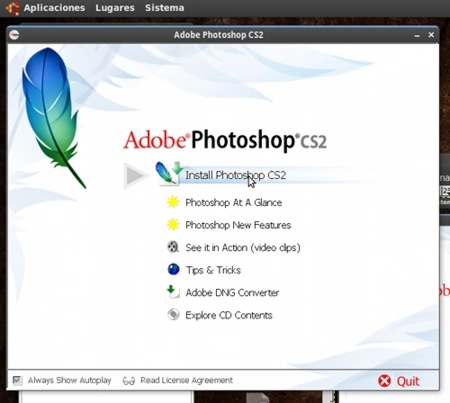Open Tips & Tricks
Viewport: 450px width, 403px height.
click(x=213, y=270)
